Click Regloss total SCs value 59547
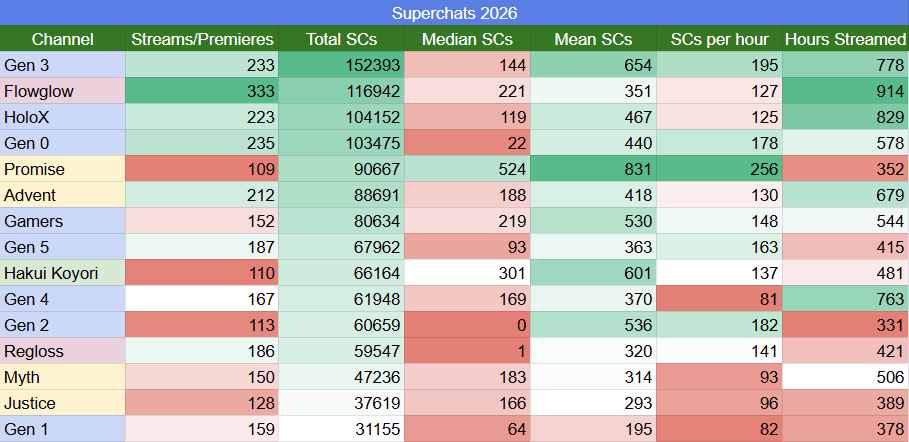 point(341,351)
